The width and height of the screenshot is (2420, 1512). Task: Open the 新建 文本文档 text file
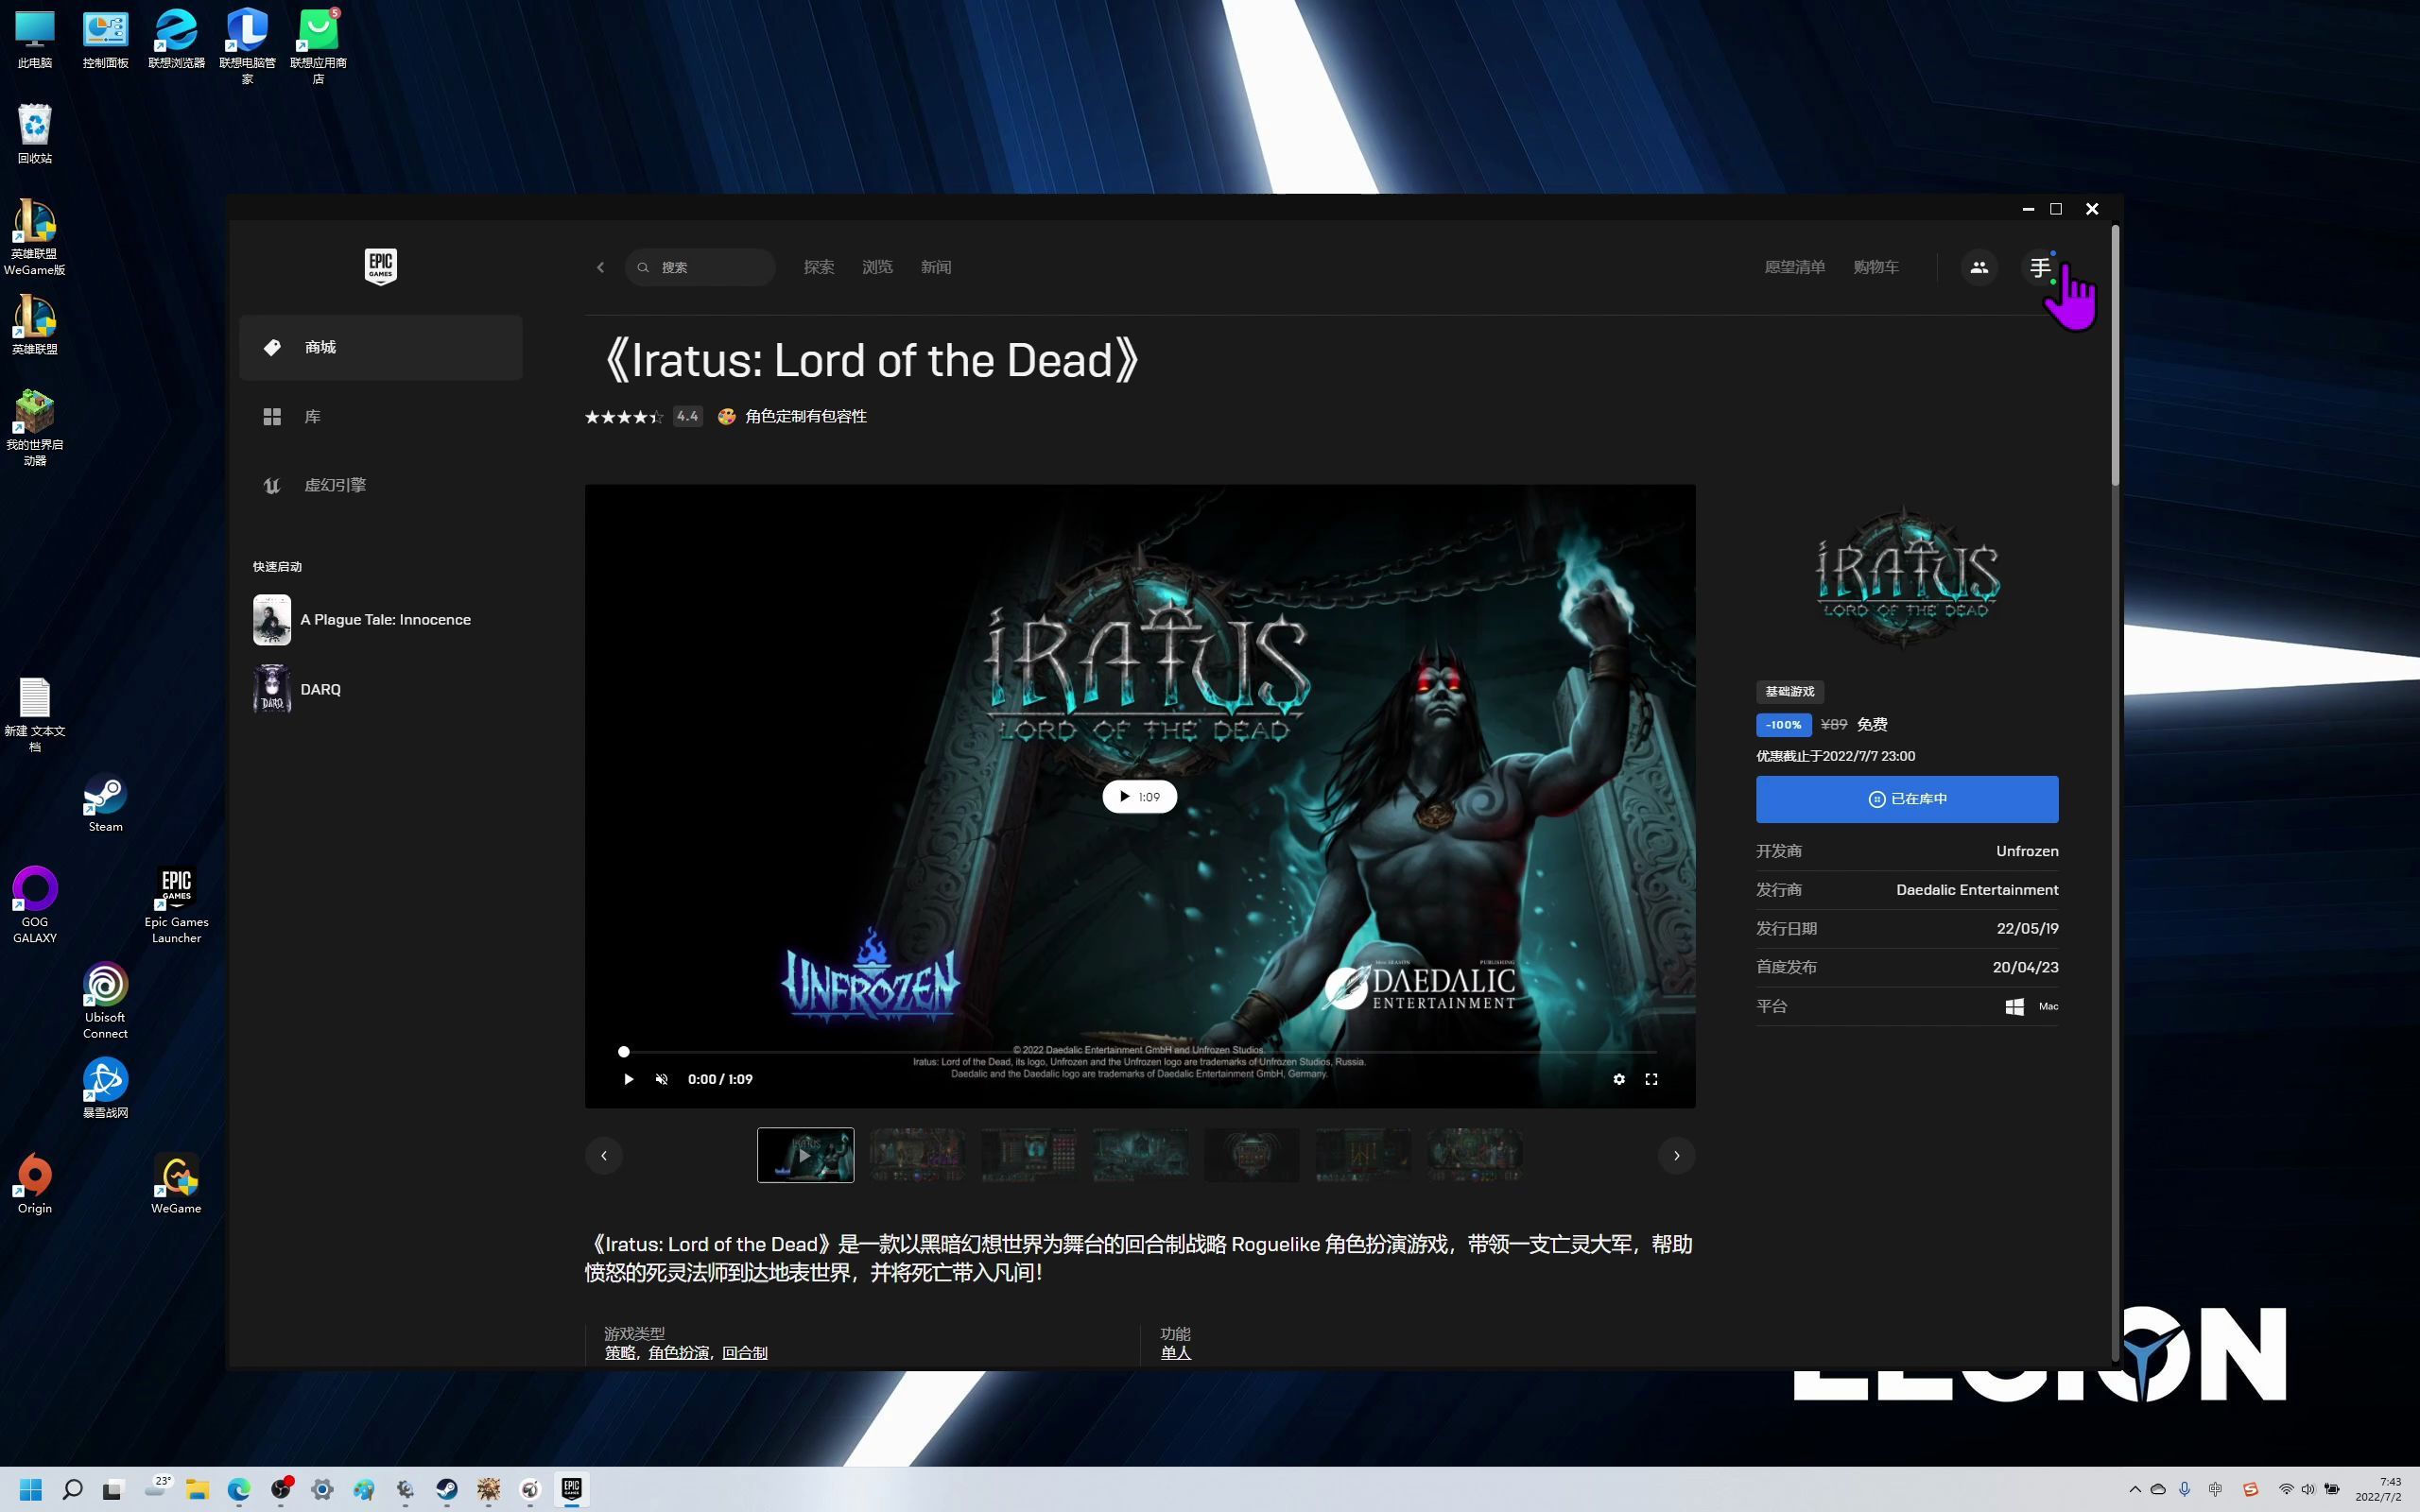coord(35,715)
